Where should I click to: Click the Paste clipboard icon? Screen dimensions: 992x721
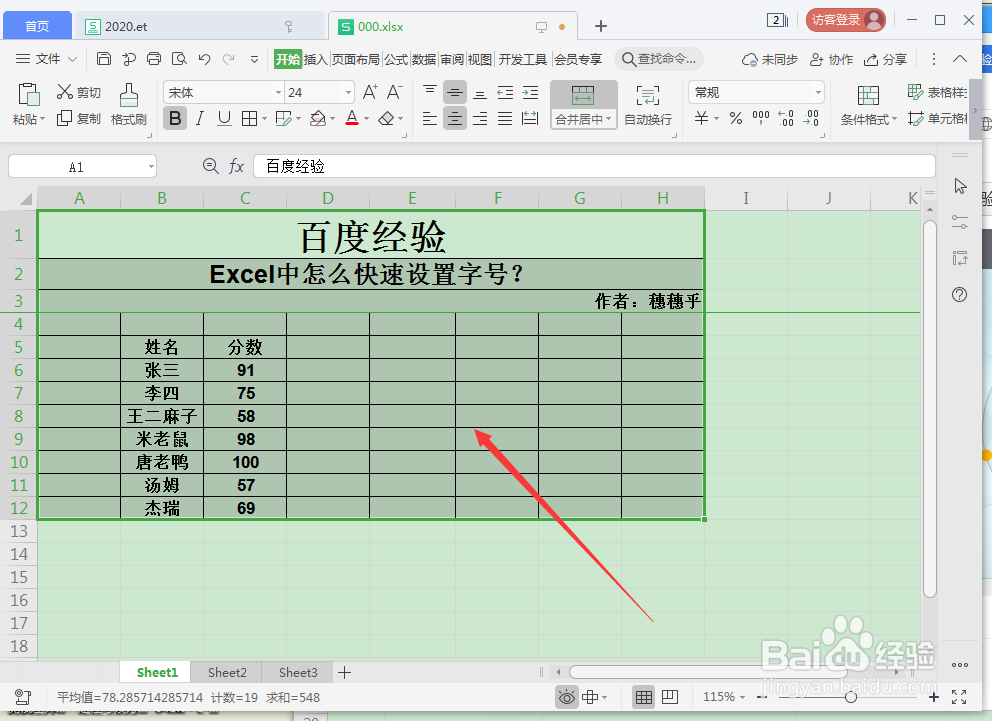(x=28, y=94)
